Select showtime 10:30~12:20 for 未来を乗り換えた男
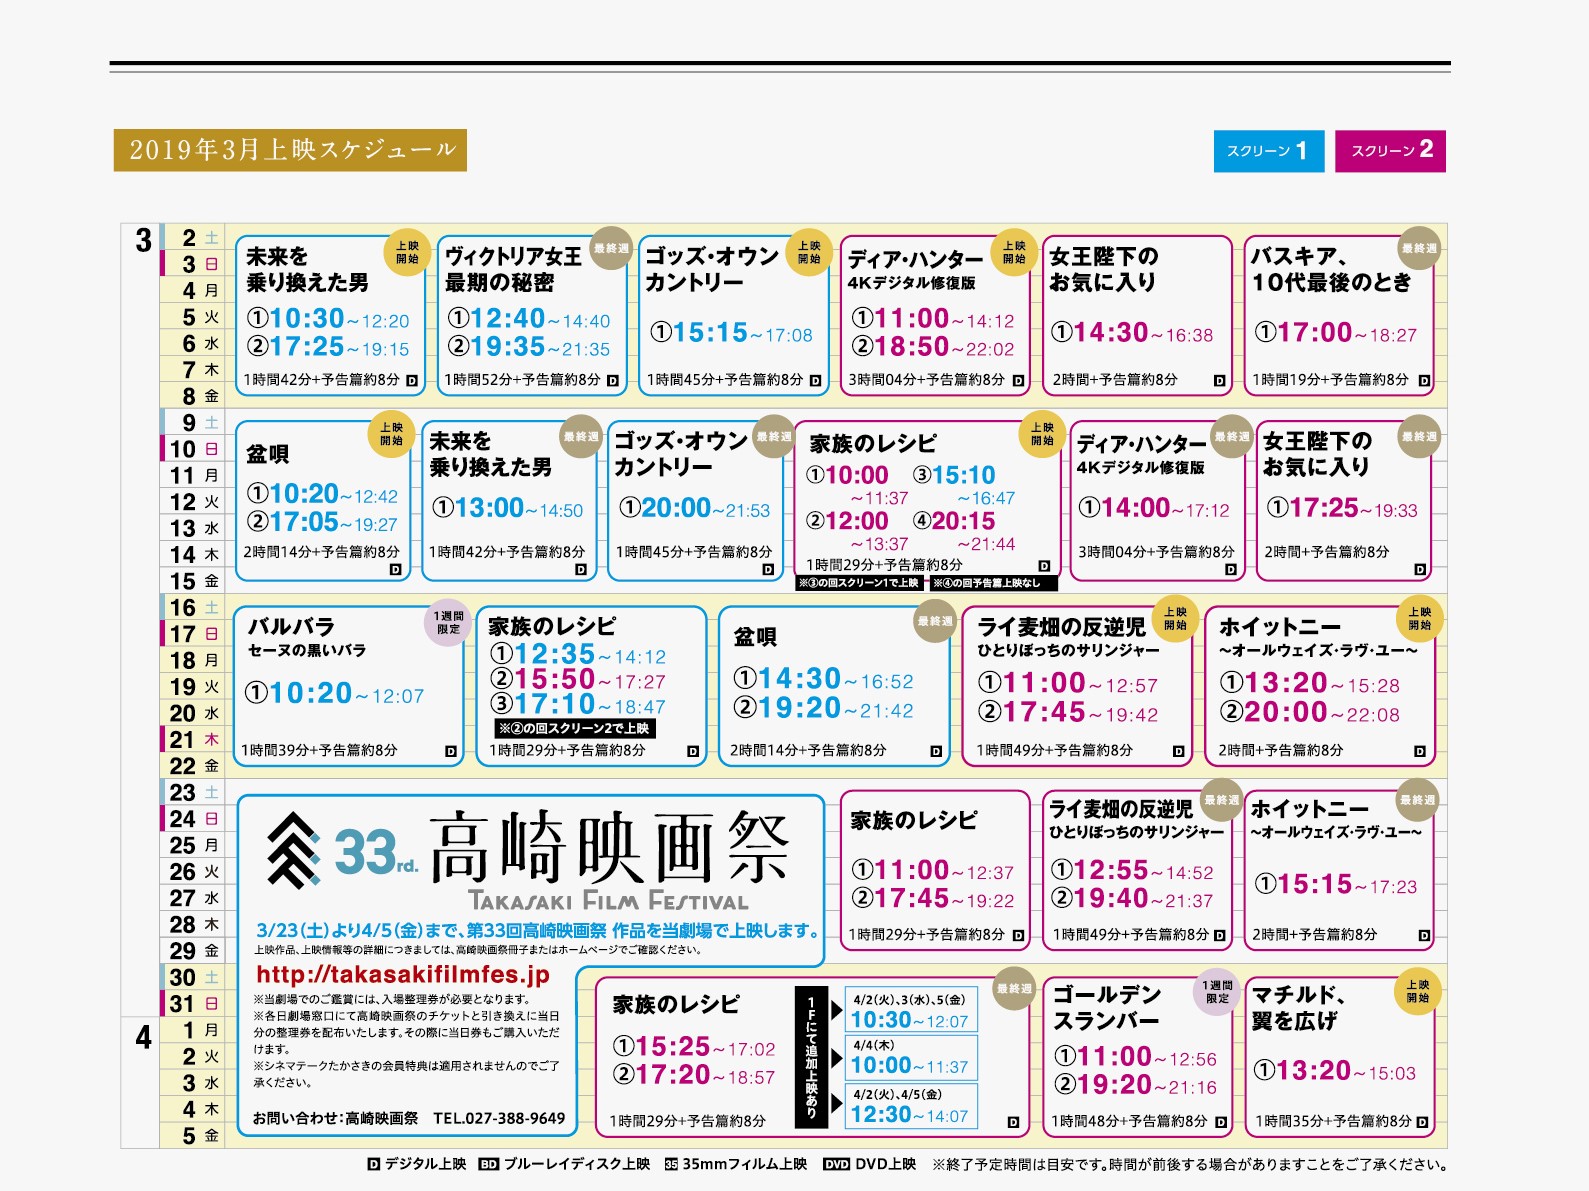 329,319
